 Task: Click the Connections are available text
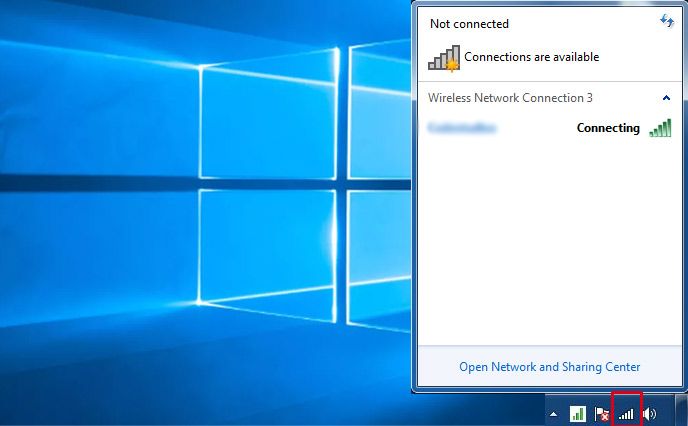pyautogui.click(x=531, y=57)
